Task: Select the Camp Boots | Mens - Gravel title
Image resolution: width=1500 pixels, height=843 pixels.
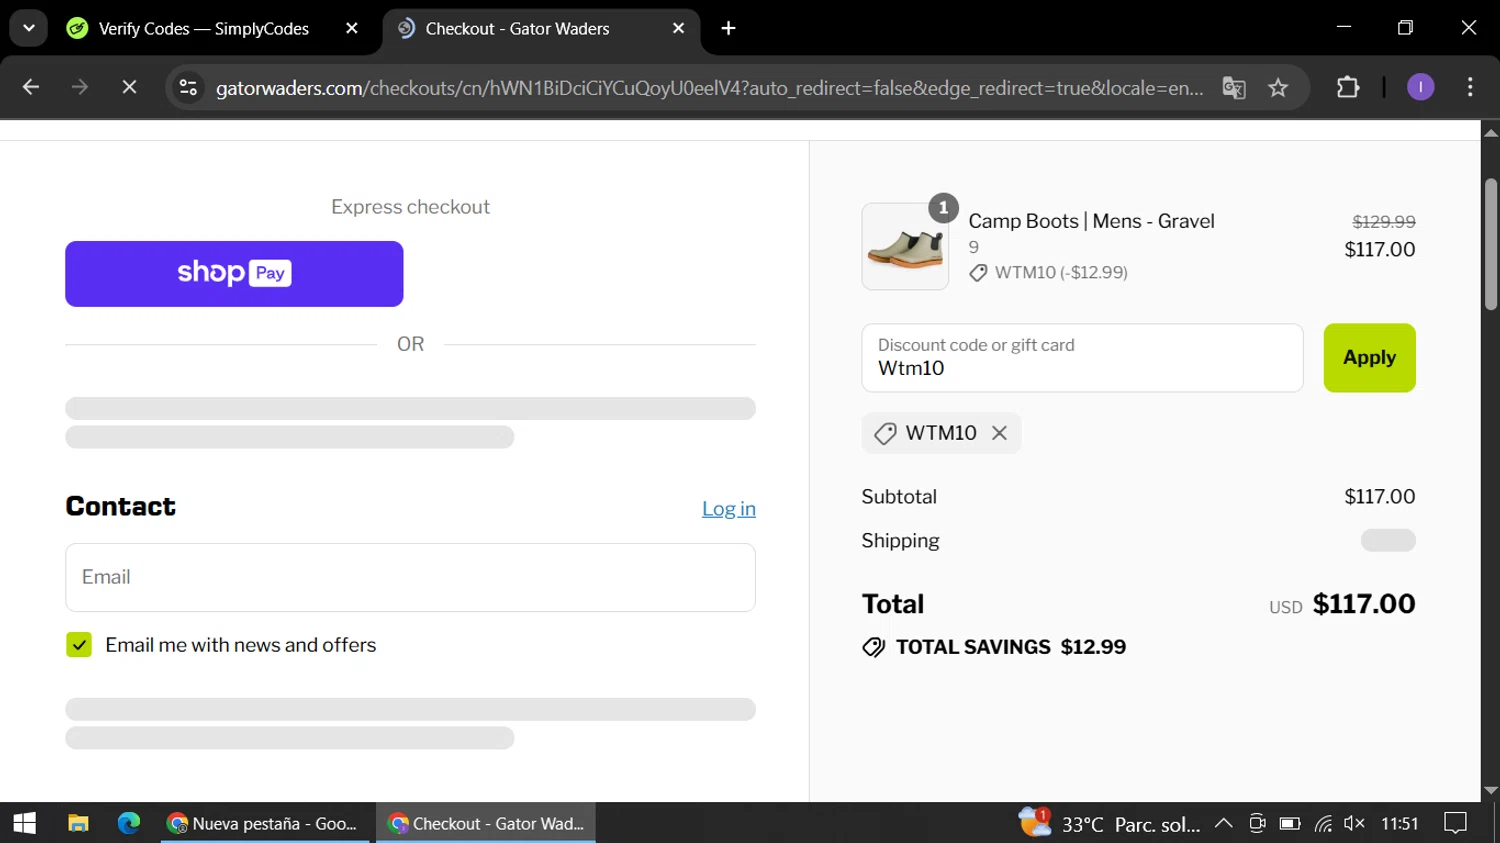Action: click(x=1091, y=221)
